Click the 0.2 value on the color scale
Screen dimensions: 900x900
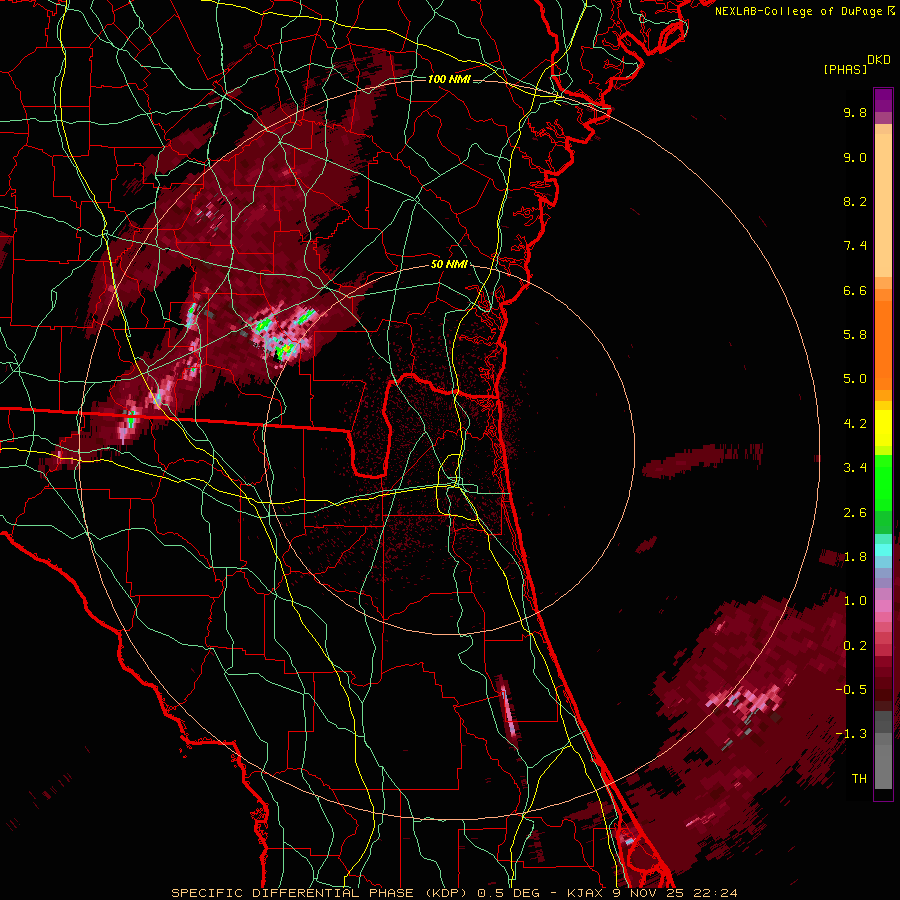[855, 646]
